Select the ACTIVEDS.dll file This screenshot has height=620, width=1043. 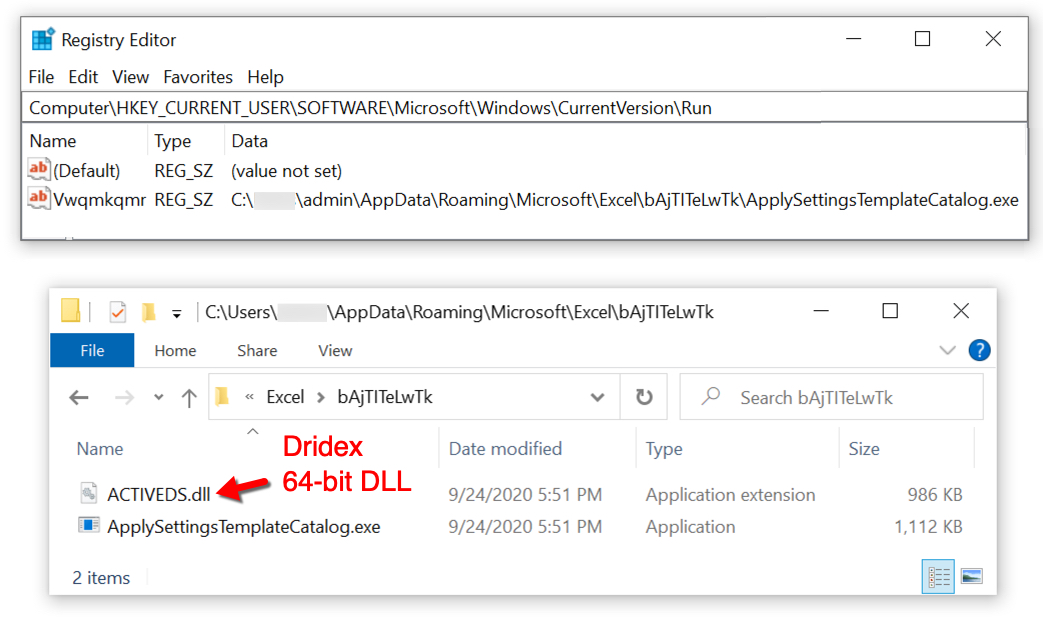click(159, 494)
